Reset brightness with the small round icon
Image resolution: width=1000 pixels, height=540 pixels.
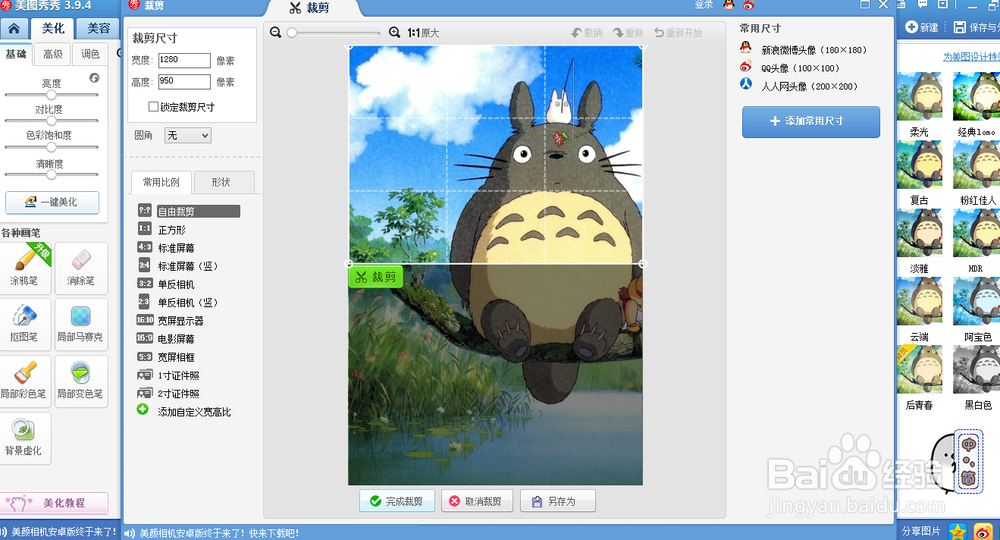94,78
